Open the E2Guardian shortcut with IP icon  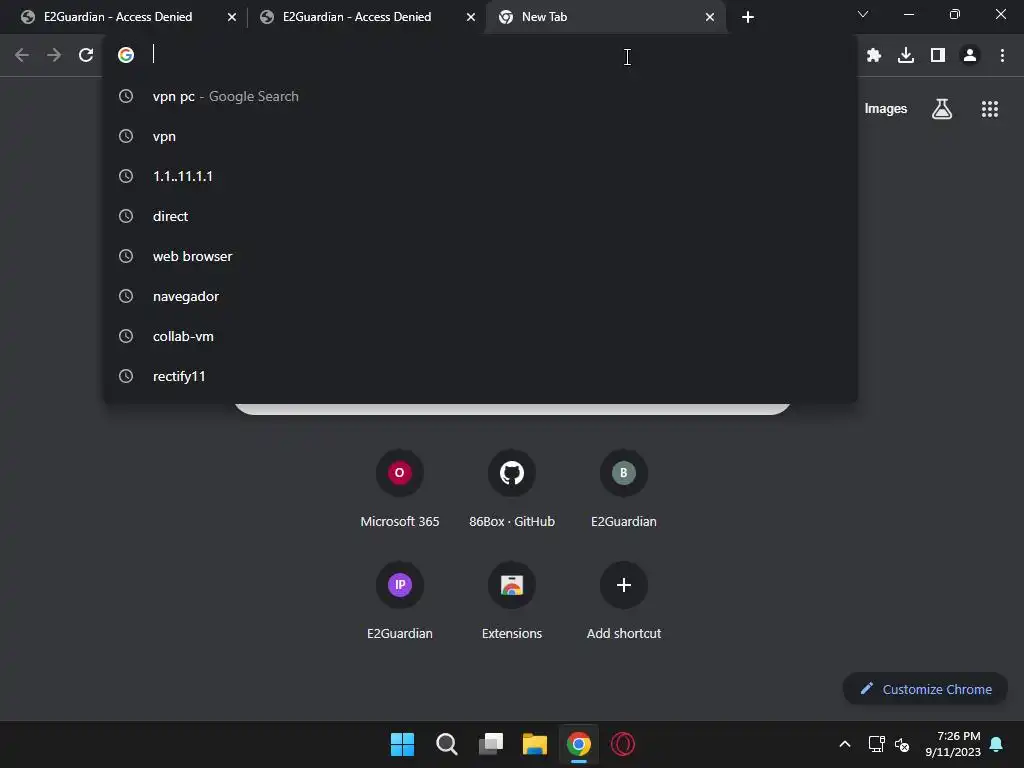pos(400,600)
